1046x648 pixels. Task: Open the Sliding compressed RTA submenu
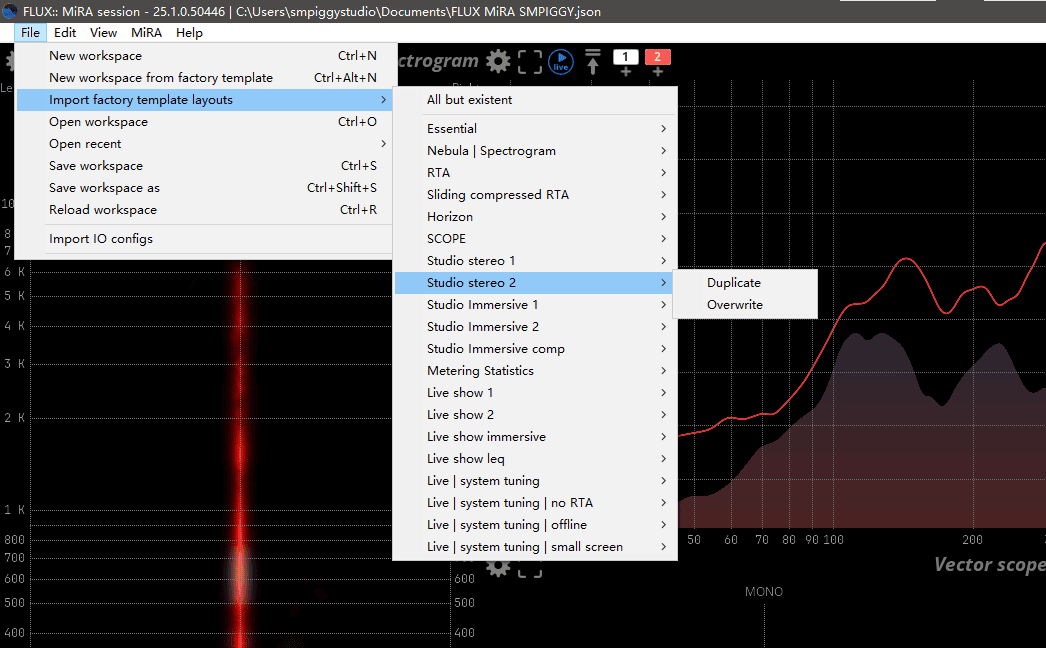(x=535, y=195)
